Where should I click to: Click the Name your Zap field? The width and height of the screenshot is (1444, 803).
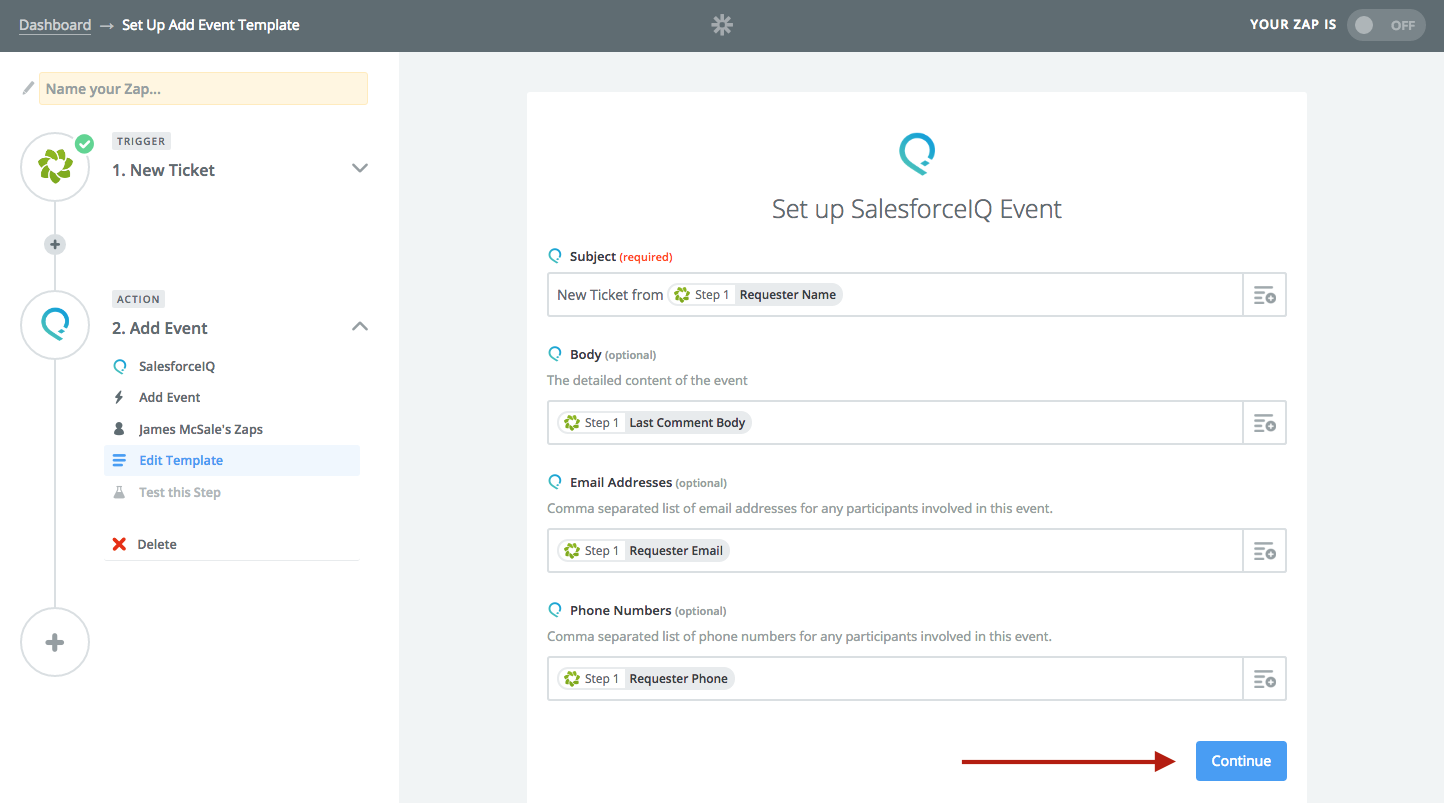(x=203, y=89)
